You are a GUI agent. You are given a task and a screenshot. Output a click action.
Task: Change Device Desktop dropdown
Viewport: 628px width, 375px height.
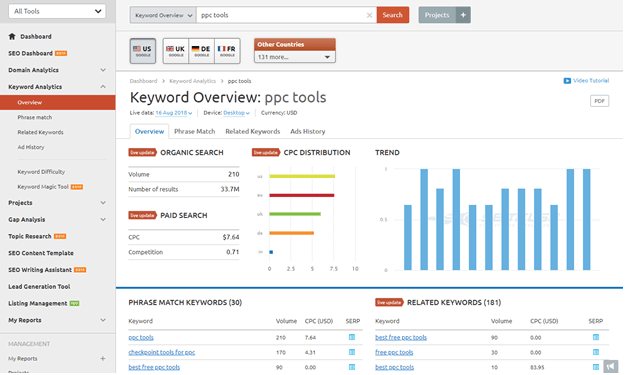click(x=236, y=113)
